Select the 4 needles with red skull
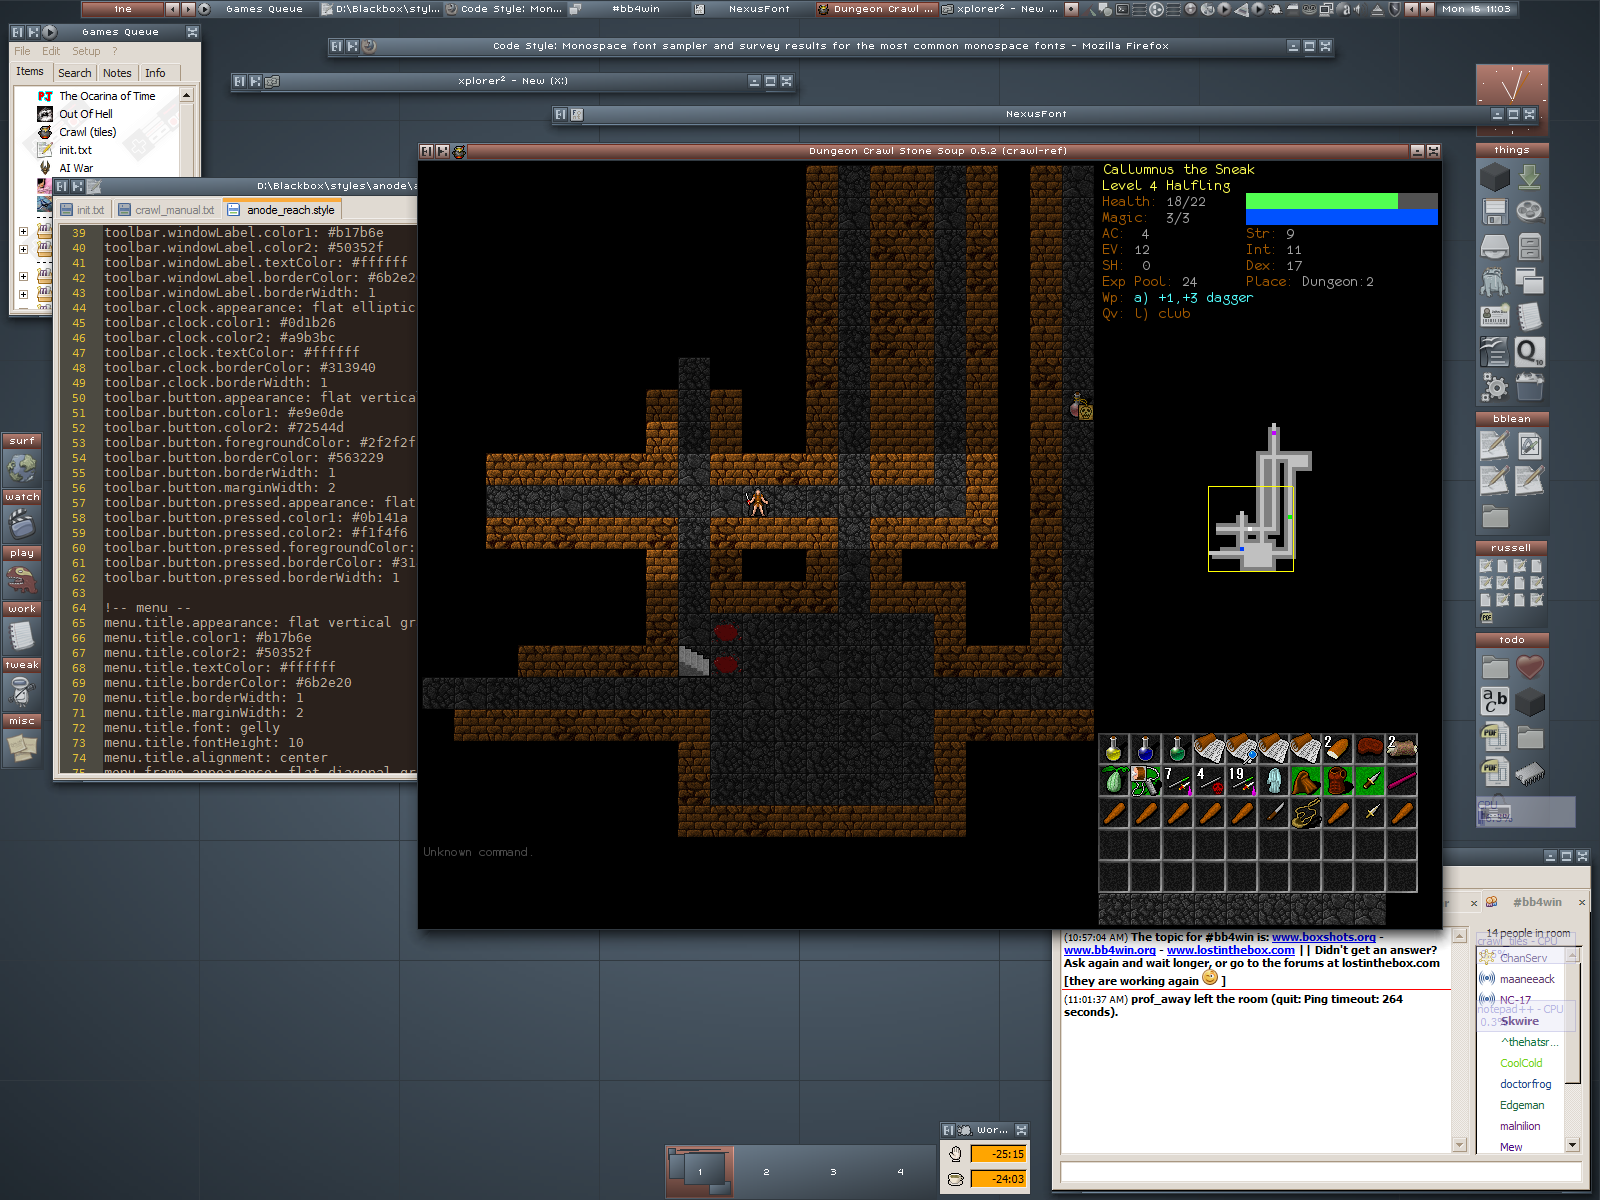The image size is (1600, 1200). [x=1210, y=781]
